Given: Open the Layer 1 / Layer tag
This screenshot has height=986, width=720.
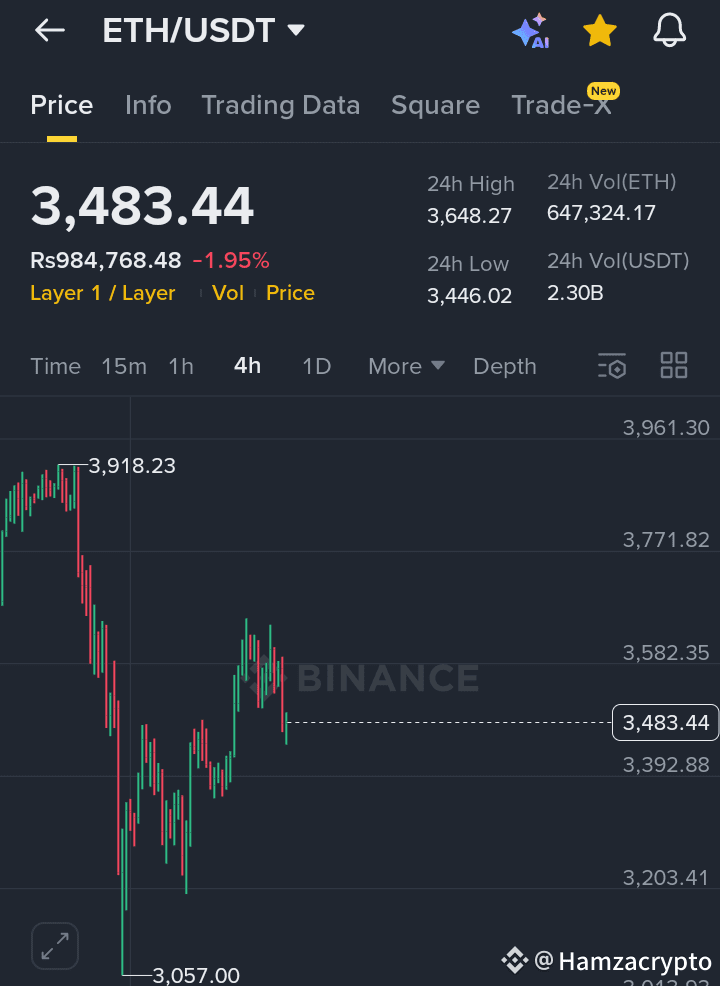Looking at the screenshot, I should coord(102,293).
